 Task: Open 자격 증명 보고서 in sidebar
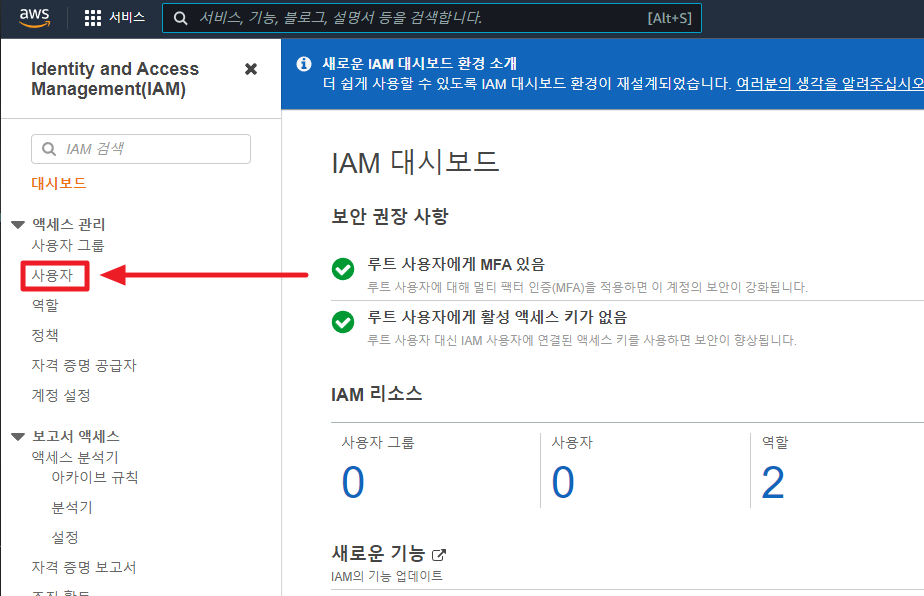click(84, 567)
